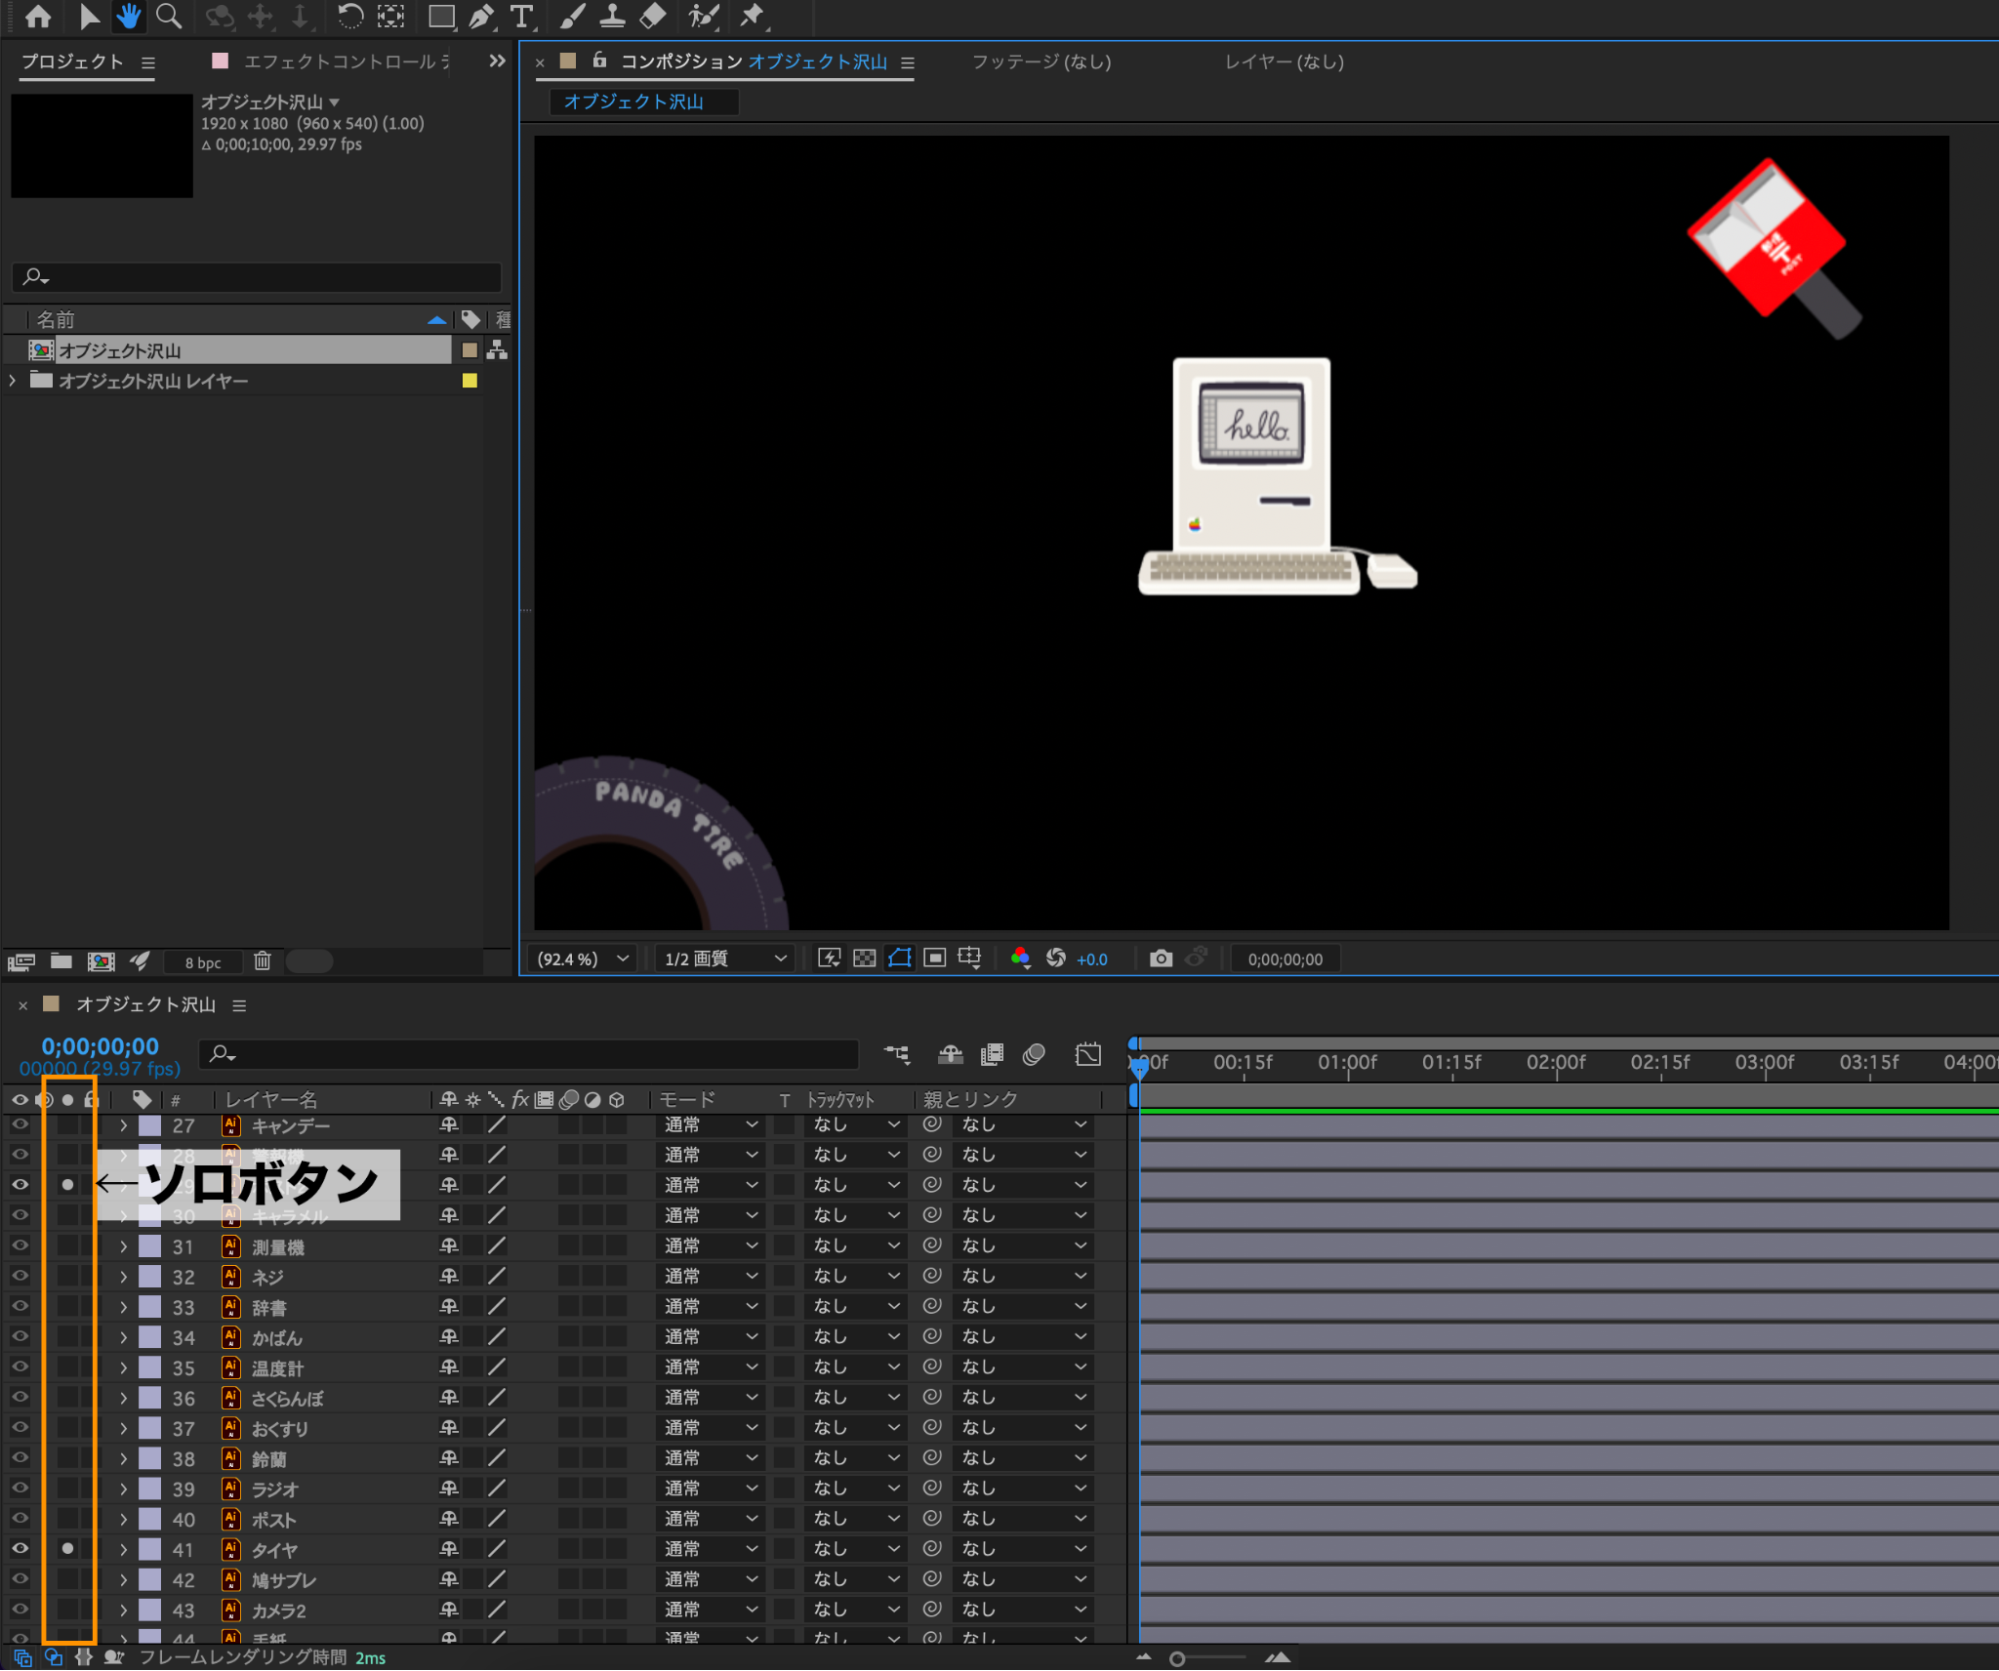Click trash icon in Project panel
The height and width of the screenshot is (1671, 1999).
[262, 961]
